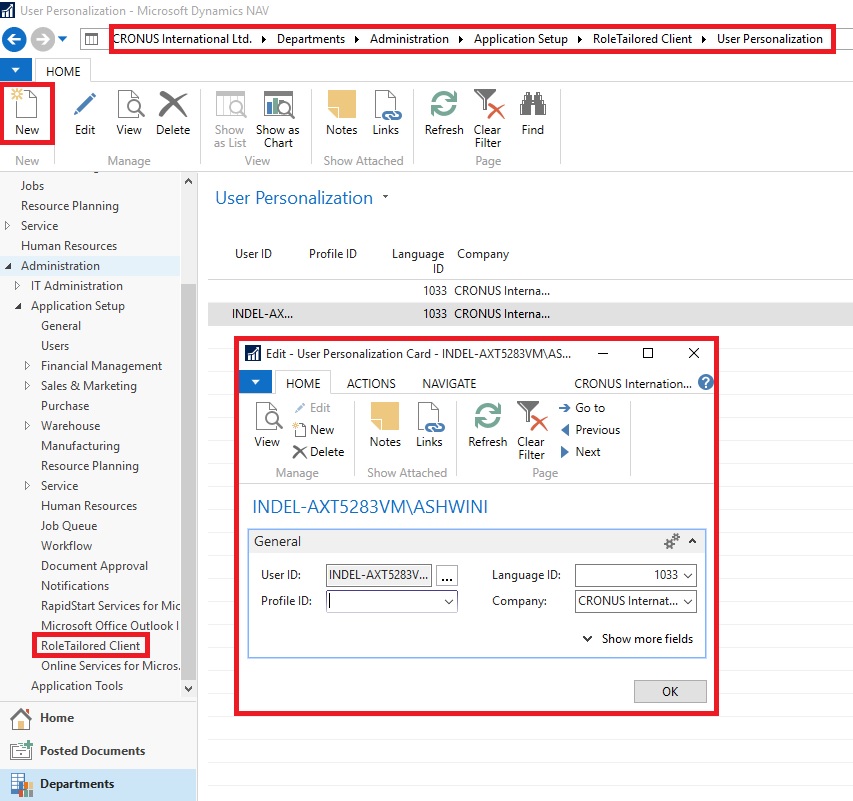Click the User ID lookup ellipsis button
Viewport: 853px width, 801px height.
447,575
